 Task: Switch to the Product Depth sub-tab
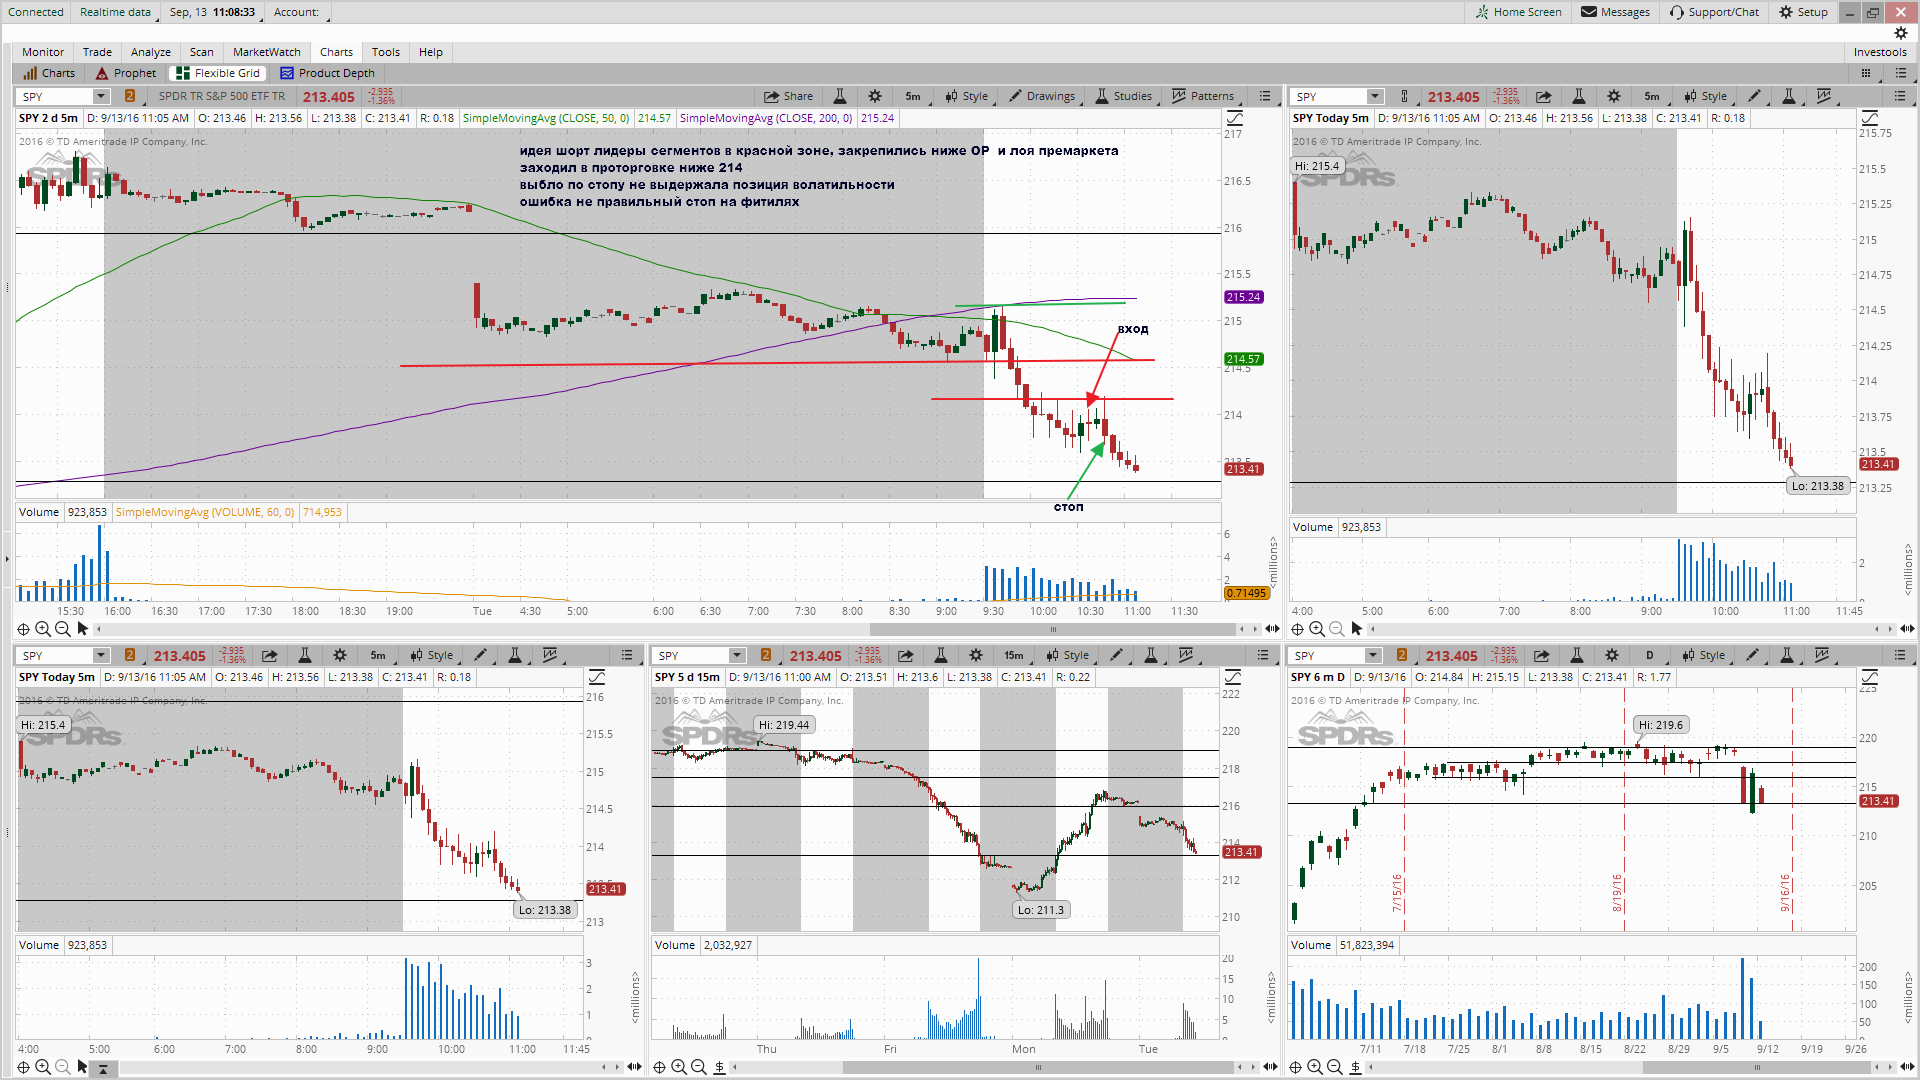click(328, 73)
